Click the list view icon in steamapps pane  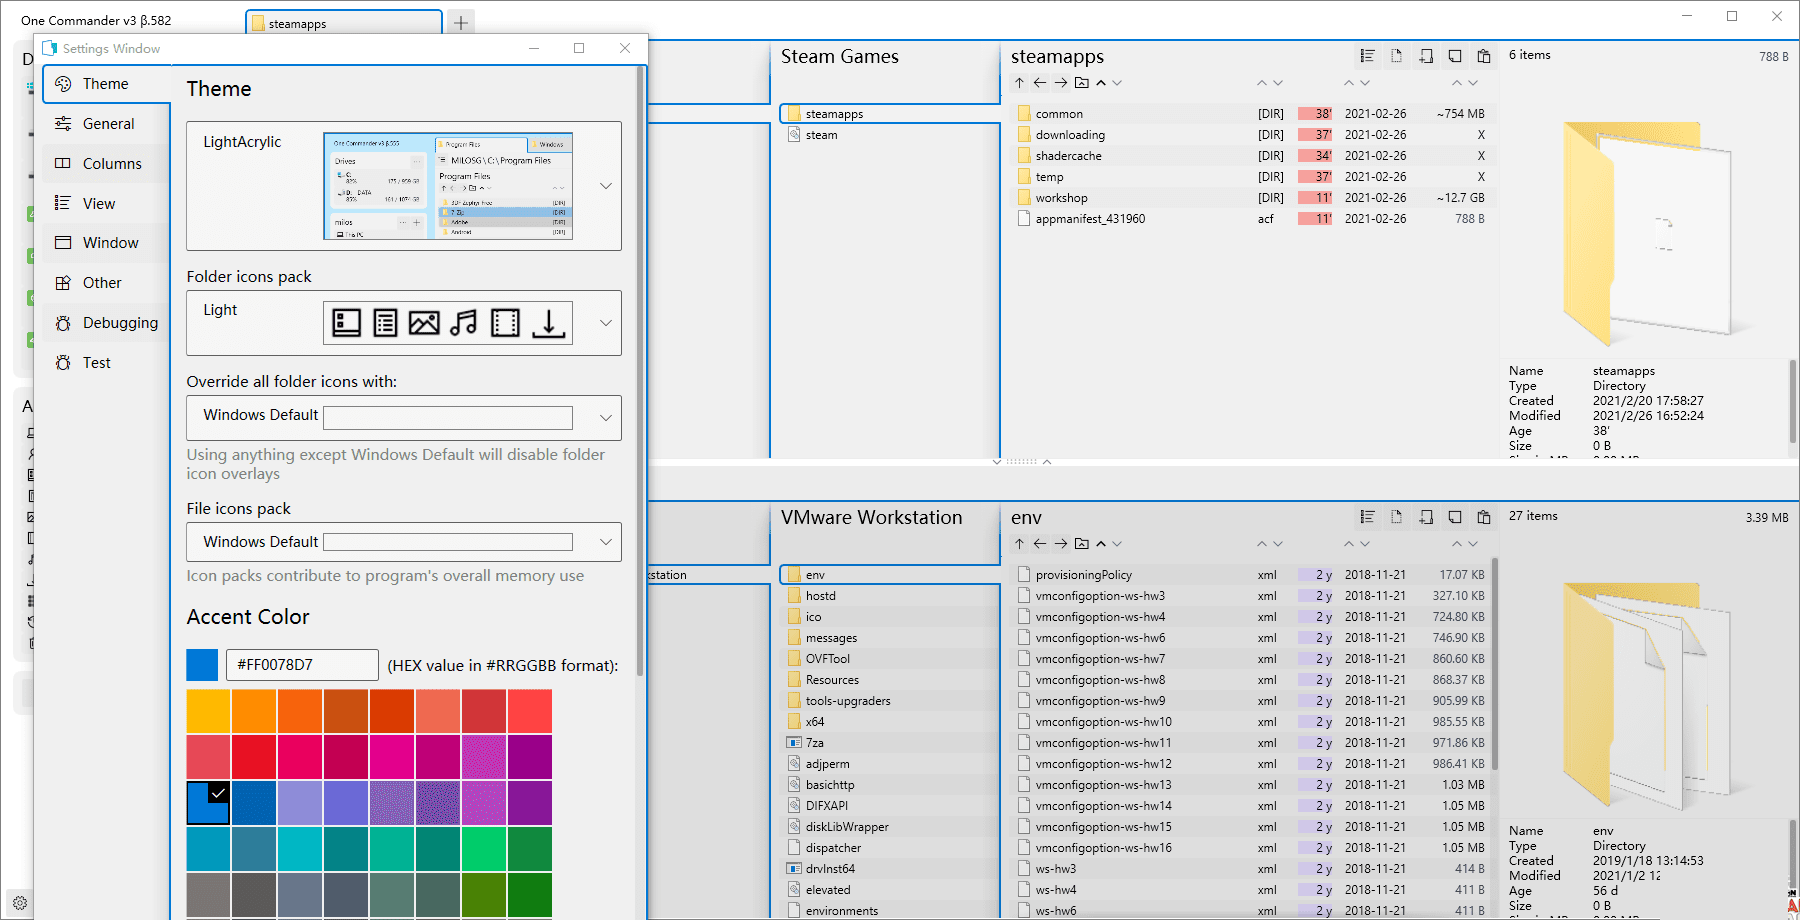[x=1367, y=56]
